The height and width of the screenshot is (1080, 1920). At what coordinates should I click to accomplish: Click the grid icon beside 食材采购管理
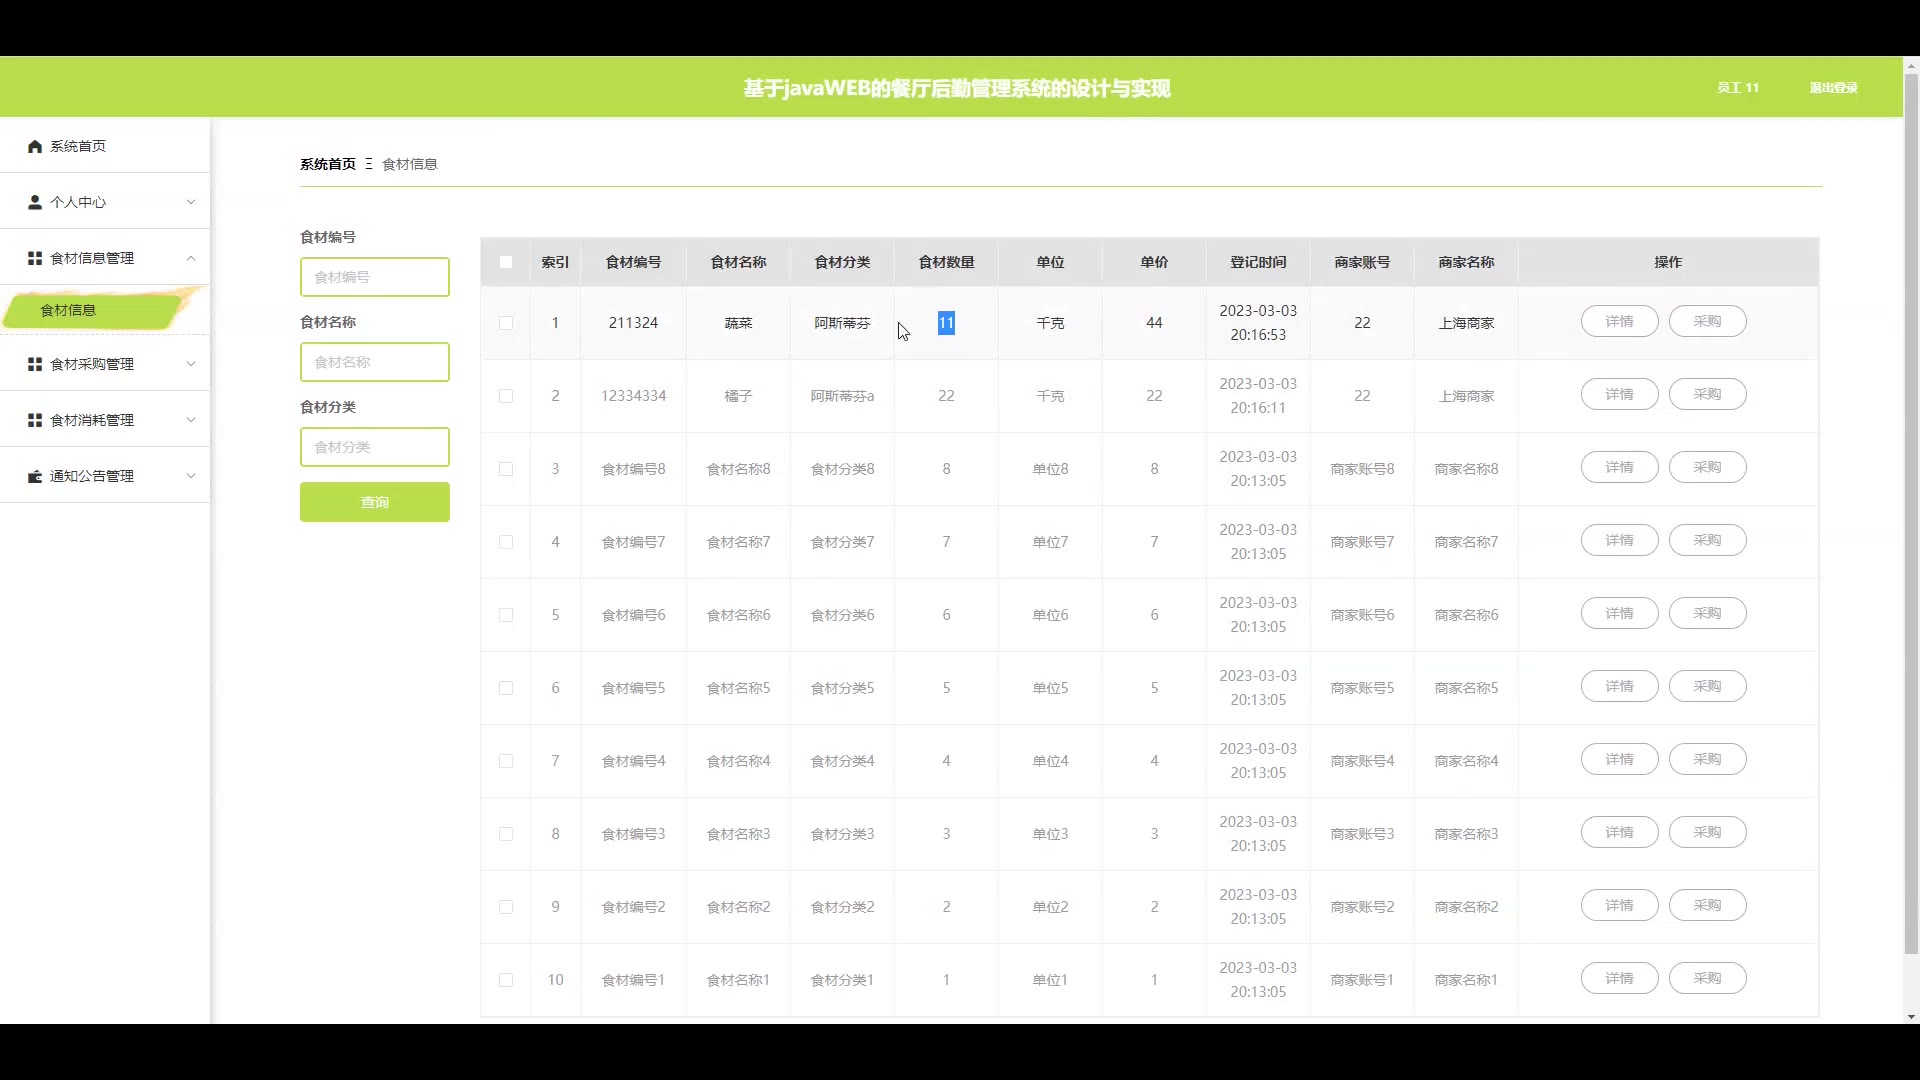[x=35, y=364]
